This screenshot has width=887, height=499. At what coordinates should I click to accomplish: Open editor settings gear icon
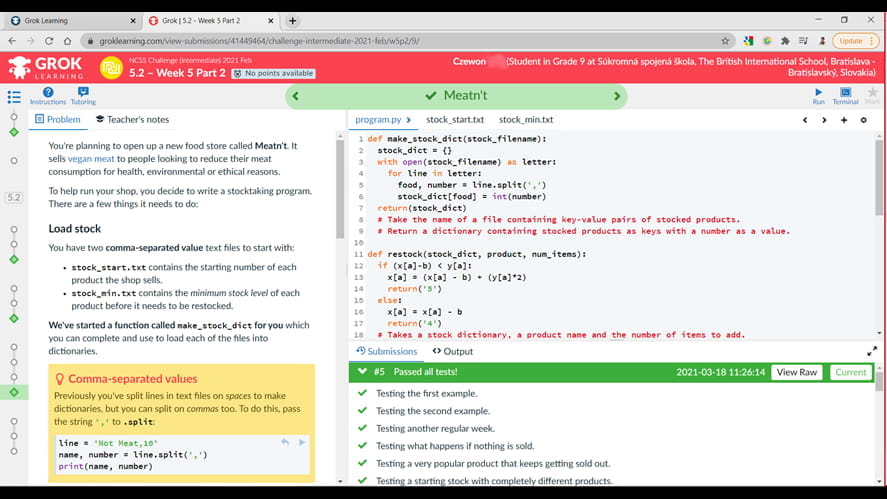pyautogui.click(x=864, y=120)
